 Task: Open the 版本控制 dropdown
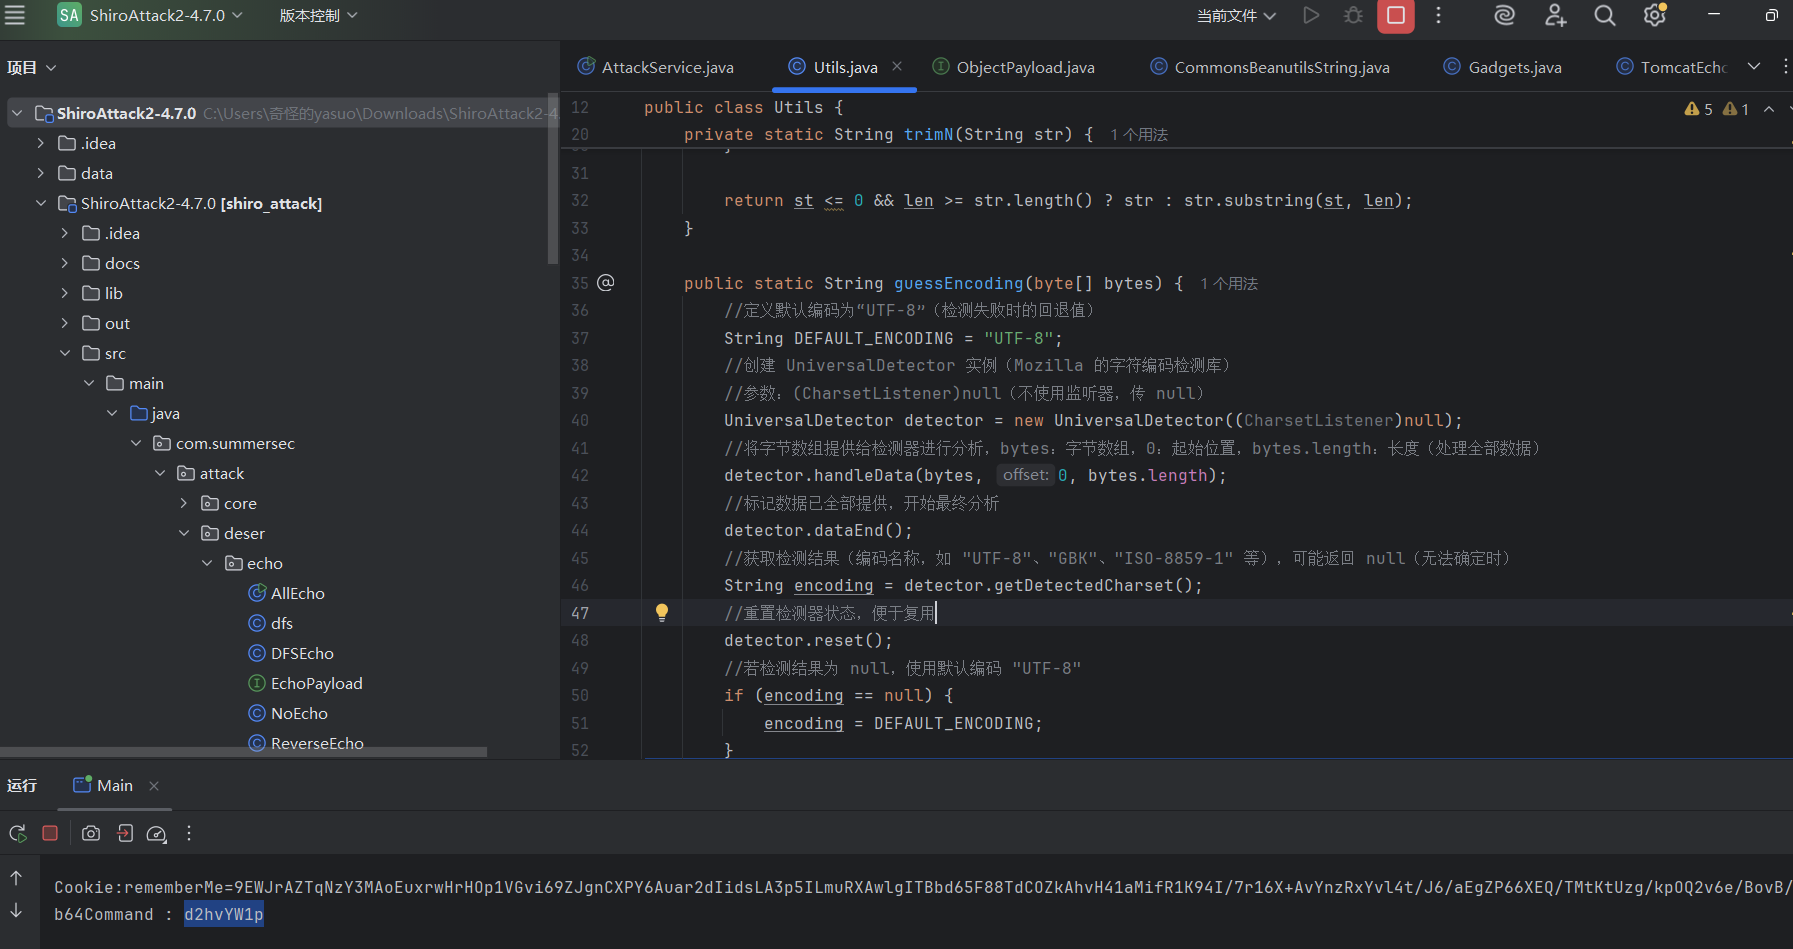tap(318, 16)
